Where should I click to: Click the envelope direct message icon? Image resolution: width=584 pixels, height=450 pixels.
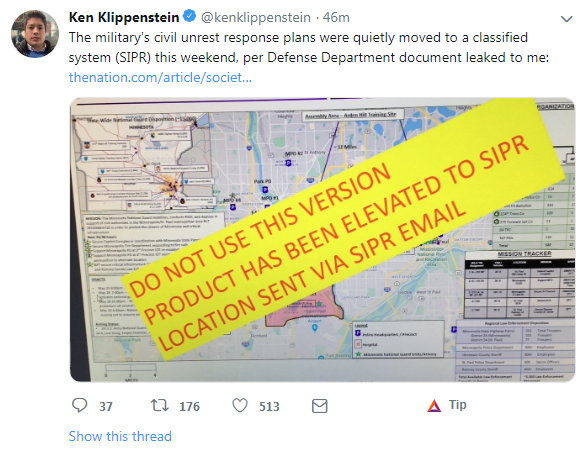pyautogui.click(x=320, y=406)
